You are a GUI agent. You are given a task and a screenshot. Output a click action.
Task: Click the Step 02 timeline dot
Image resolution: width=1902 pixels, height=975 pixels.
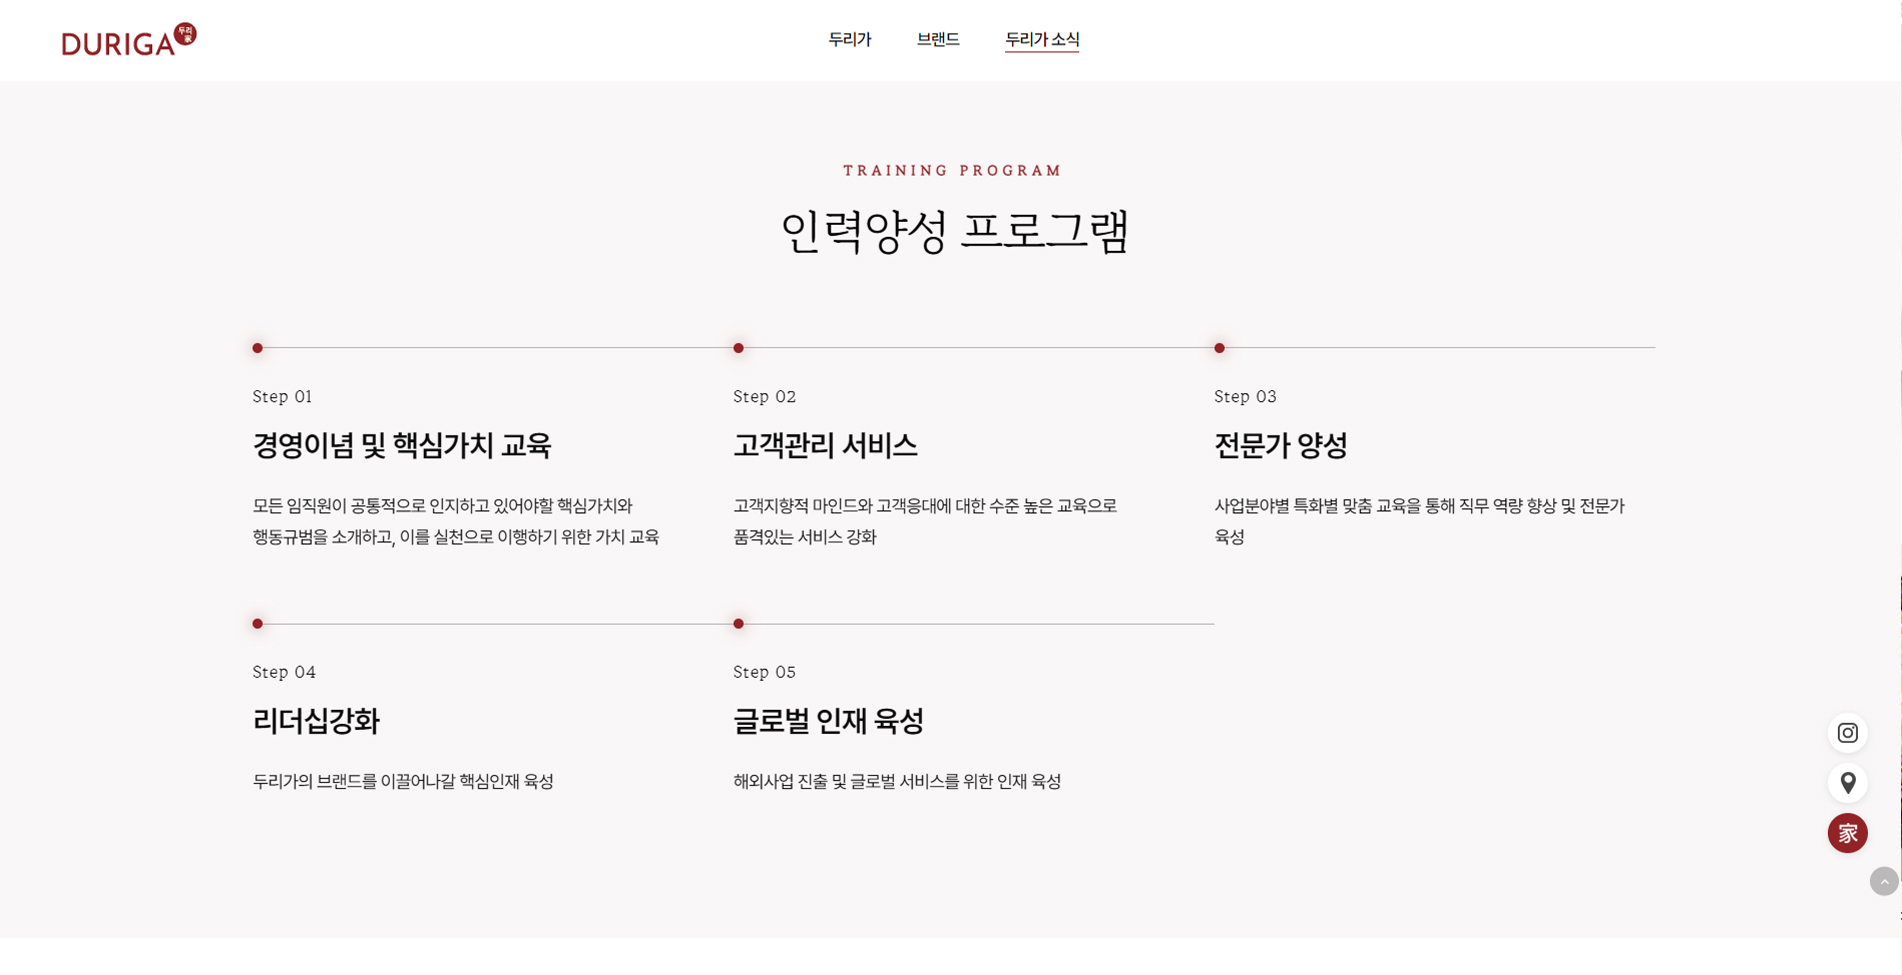(738, 348)
